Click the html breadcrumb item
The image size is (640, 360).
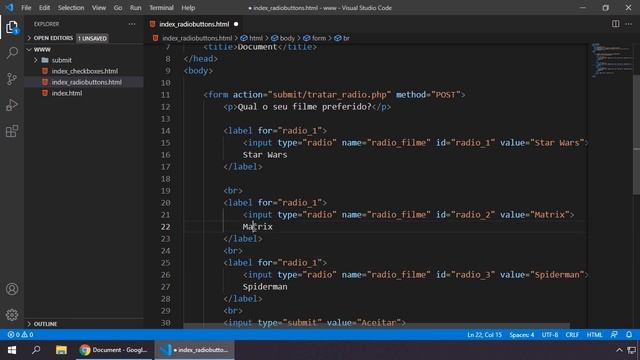click(x=256, y=38)
